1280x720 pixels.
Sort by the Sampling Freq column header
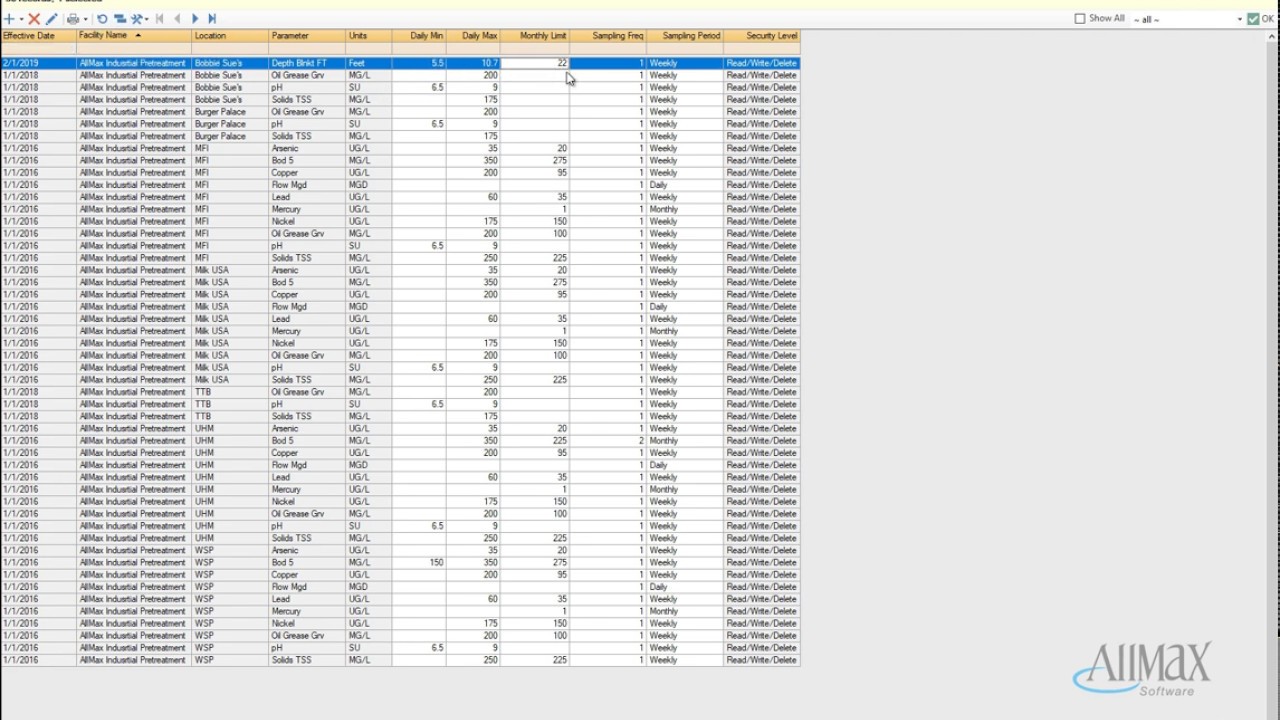click(608, 36)
